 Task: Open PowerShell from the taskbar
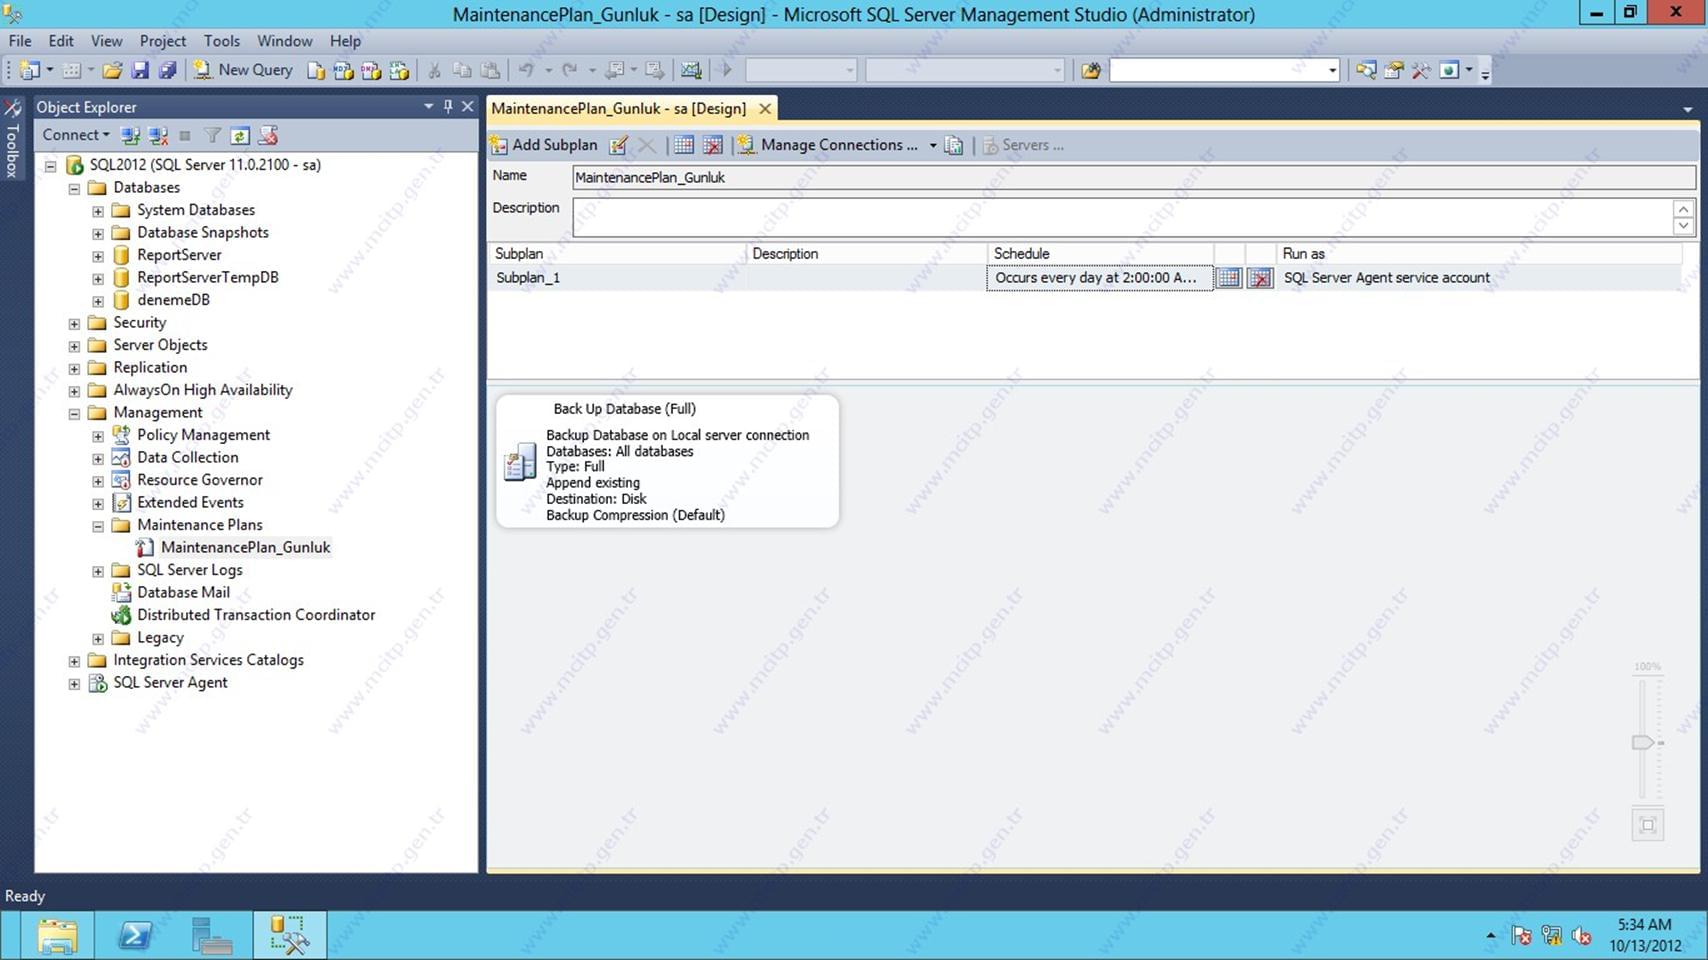[135, 935]
